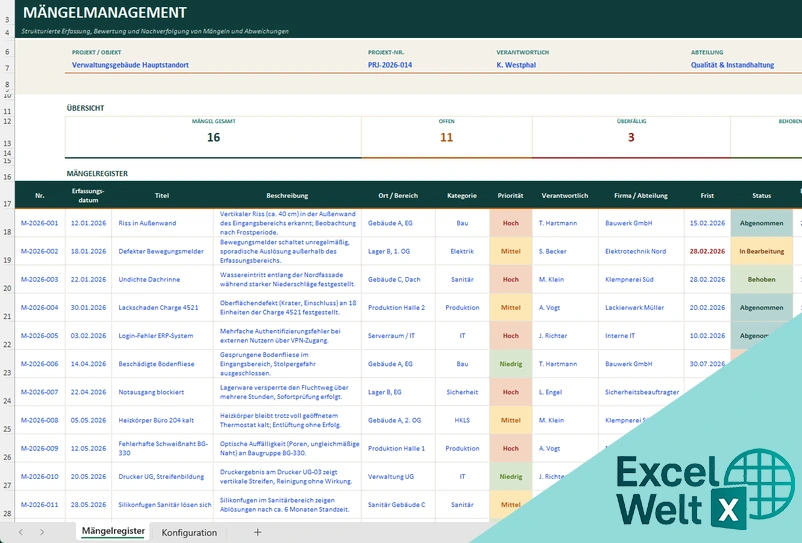This screenshot has width=802, height=543.
Task: Select the Priorität column header
Action: [x=510, y=195]
